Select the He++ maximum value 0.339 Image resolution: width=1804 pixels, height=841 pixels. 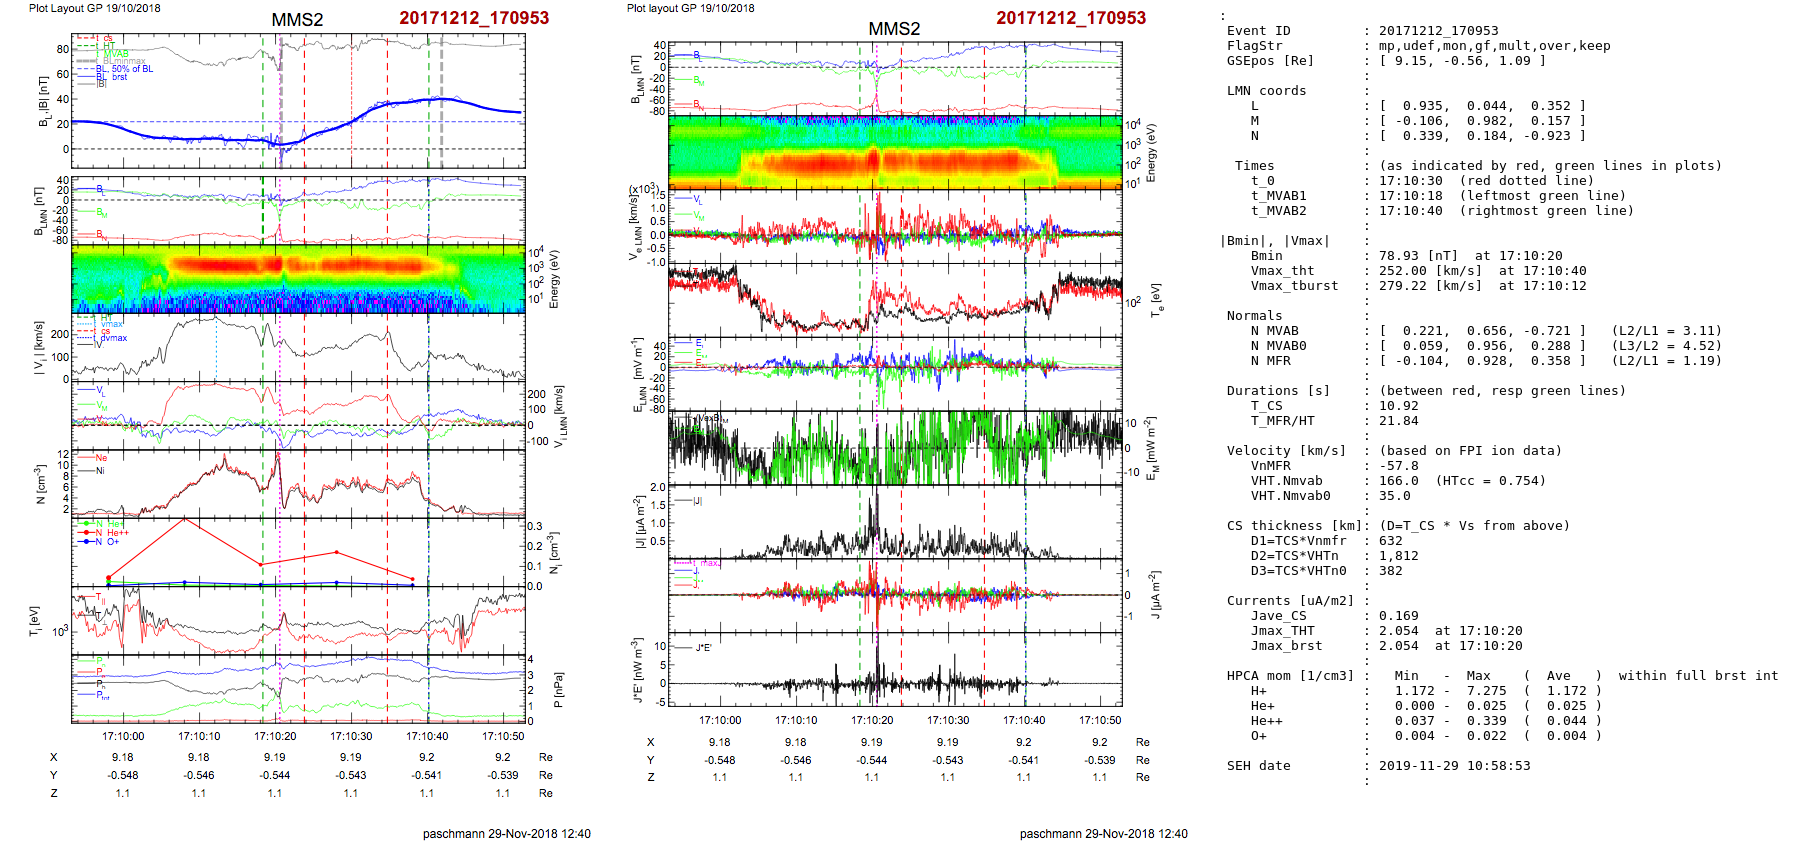tap(1487, 721)
